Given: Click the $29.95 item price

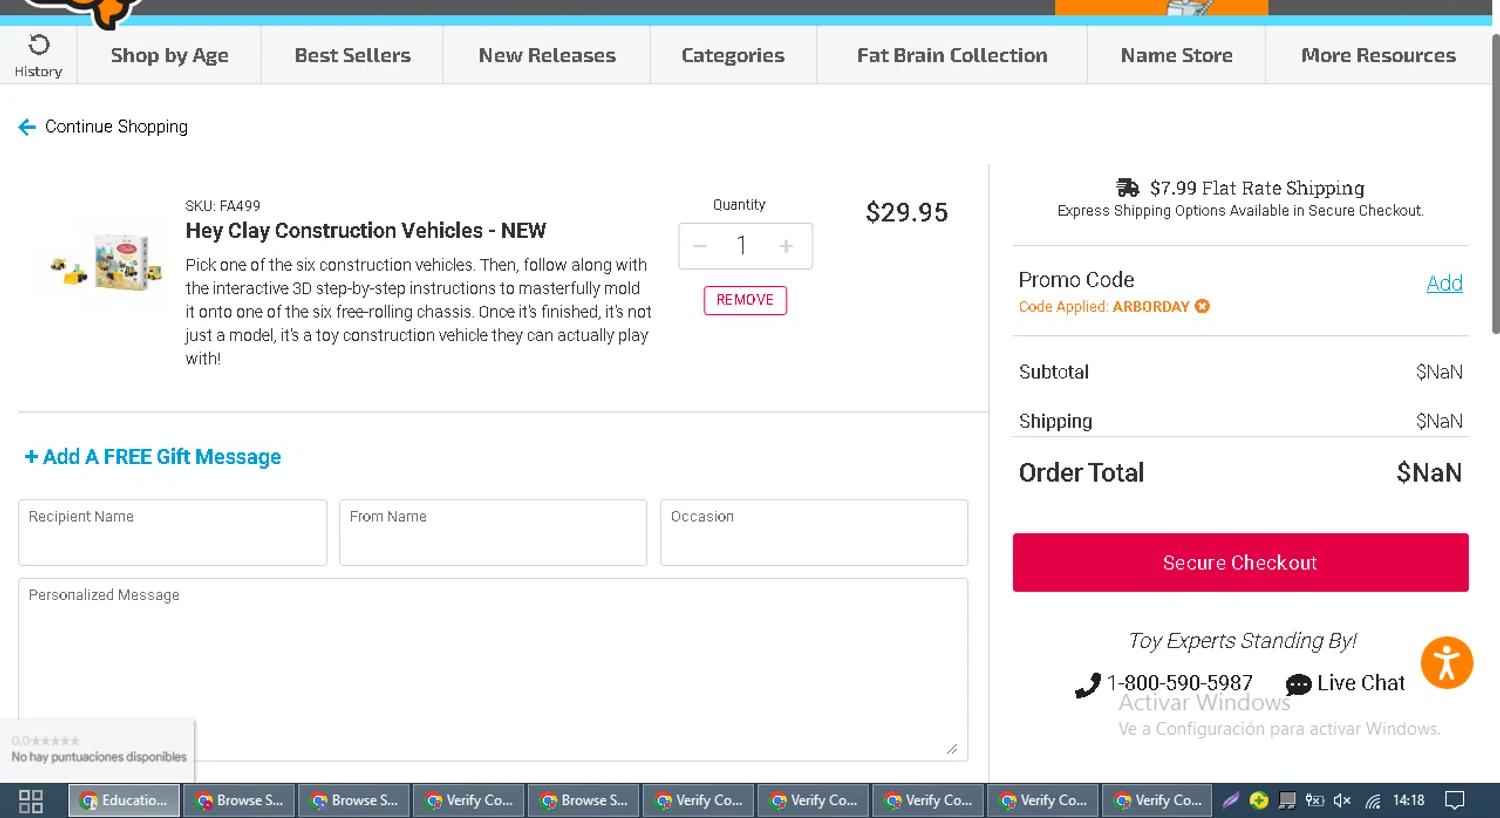Looking at the screenshot, I should [907, 212].
